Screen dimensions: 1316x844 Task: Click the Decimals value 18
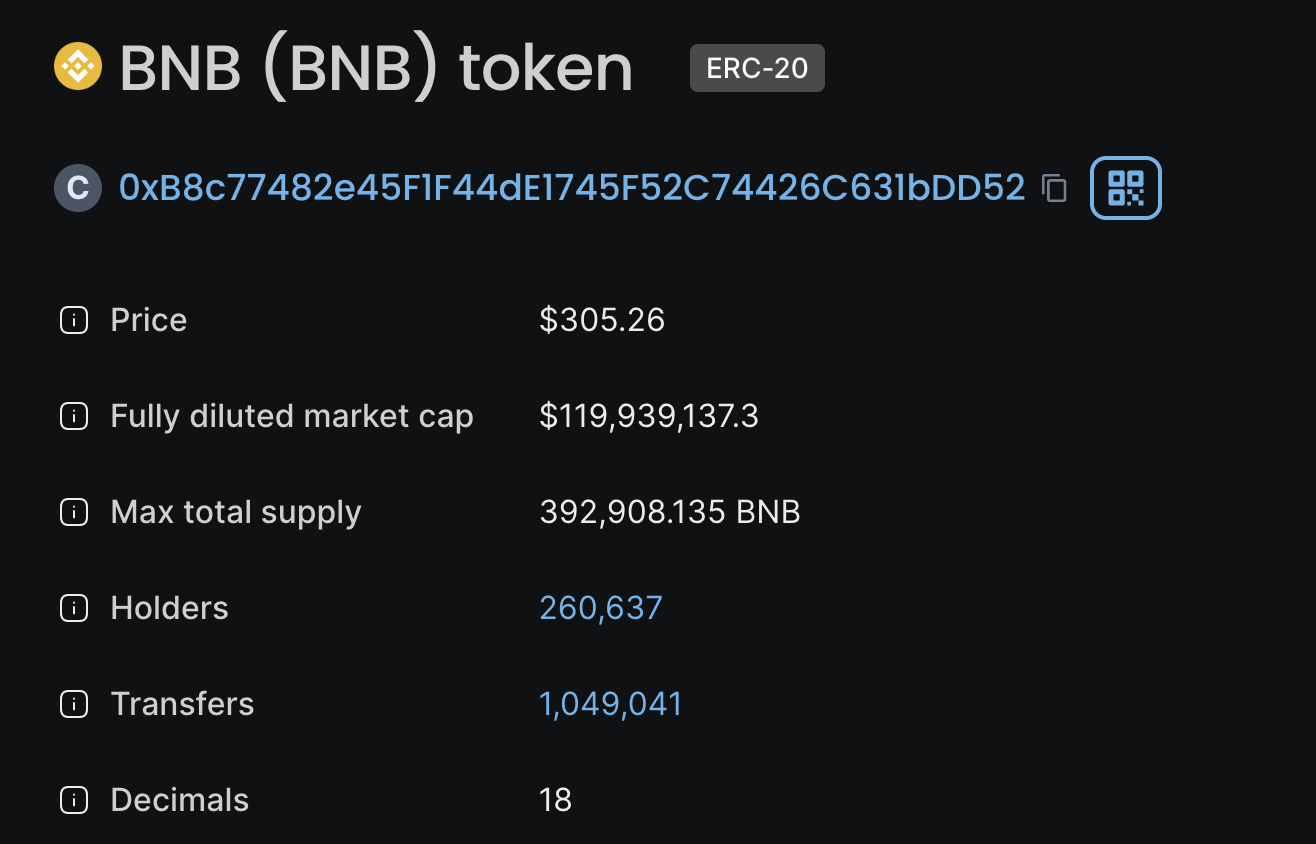[x=556, y=800]
